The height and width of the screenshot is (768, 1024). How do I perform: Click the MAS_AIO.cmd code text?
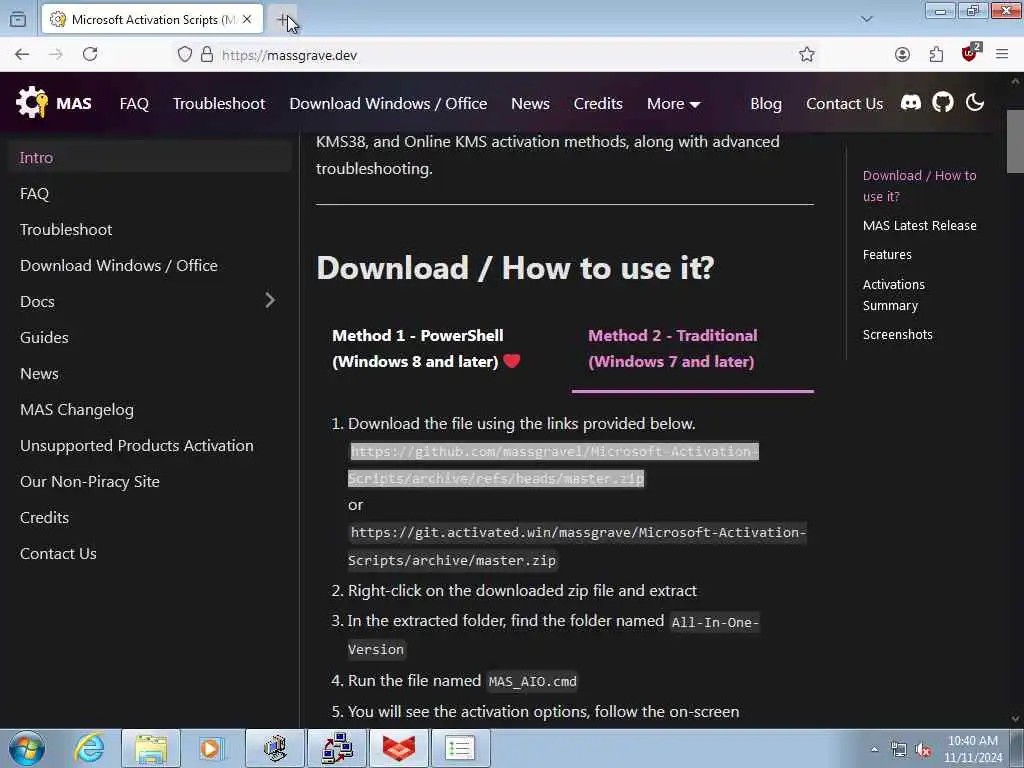(532, 682)
